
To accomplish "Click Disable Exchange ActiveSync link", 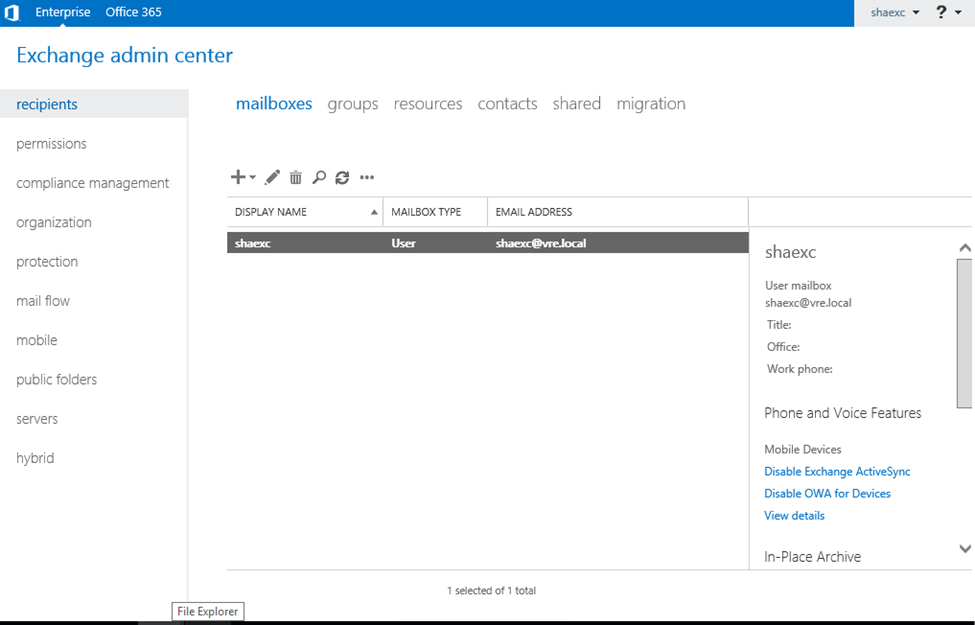I will click(x=837, y=471).
